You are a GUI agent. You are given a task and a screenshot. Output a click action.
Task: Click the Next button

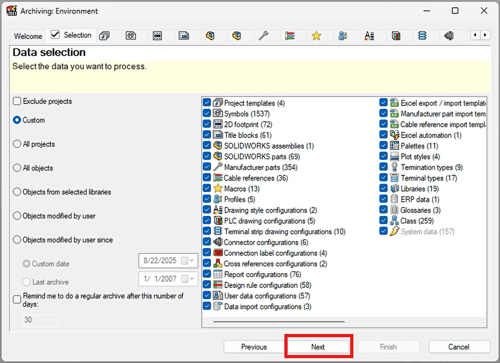(x=318, y=347)
